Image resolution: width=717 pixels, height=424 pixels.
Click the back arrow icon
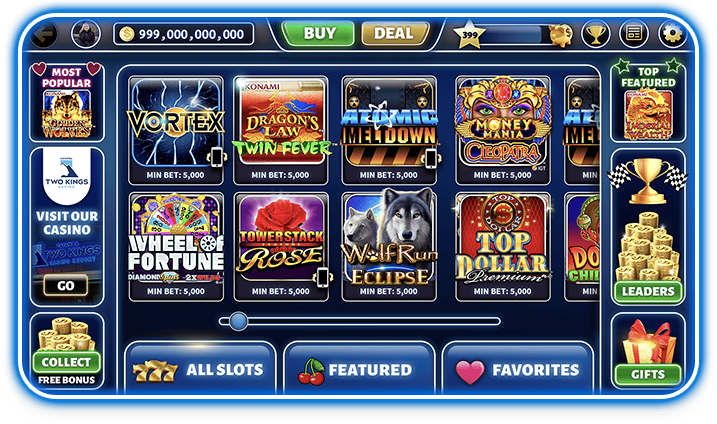[x=44, y=34]
